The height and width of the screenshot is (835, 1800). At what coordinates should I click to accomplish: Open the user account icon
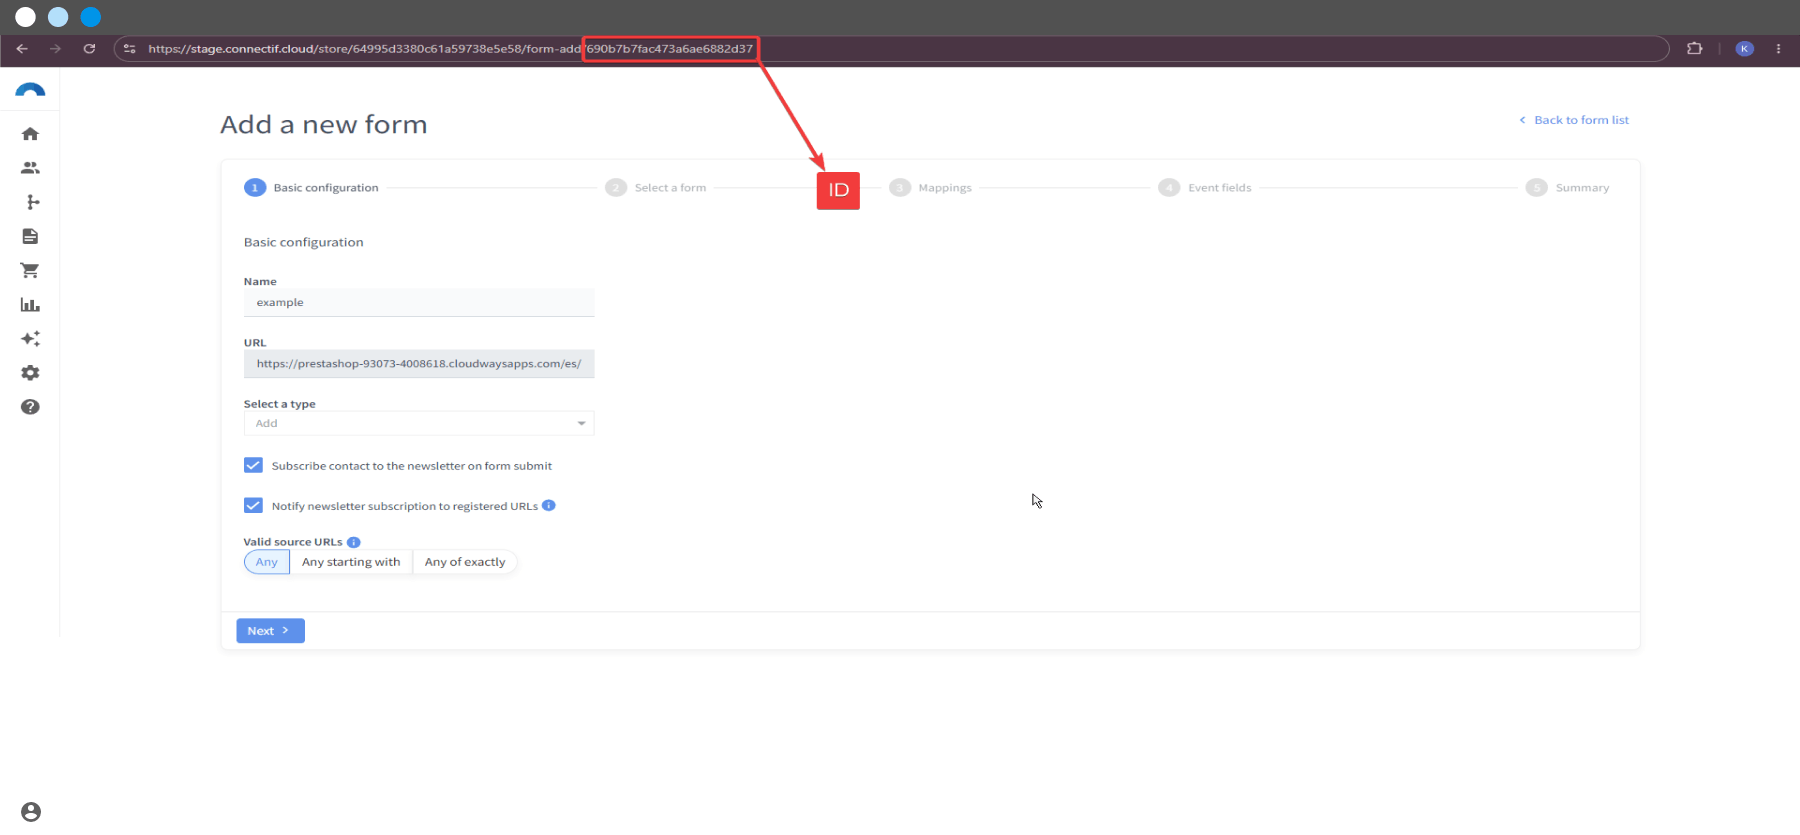(x=31, y=812)
